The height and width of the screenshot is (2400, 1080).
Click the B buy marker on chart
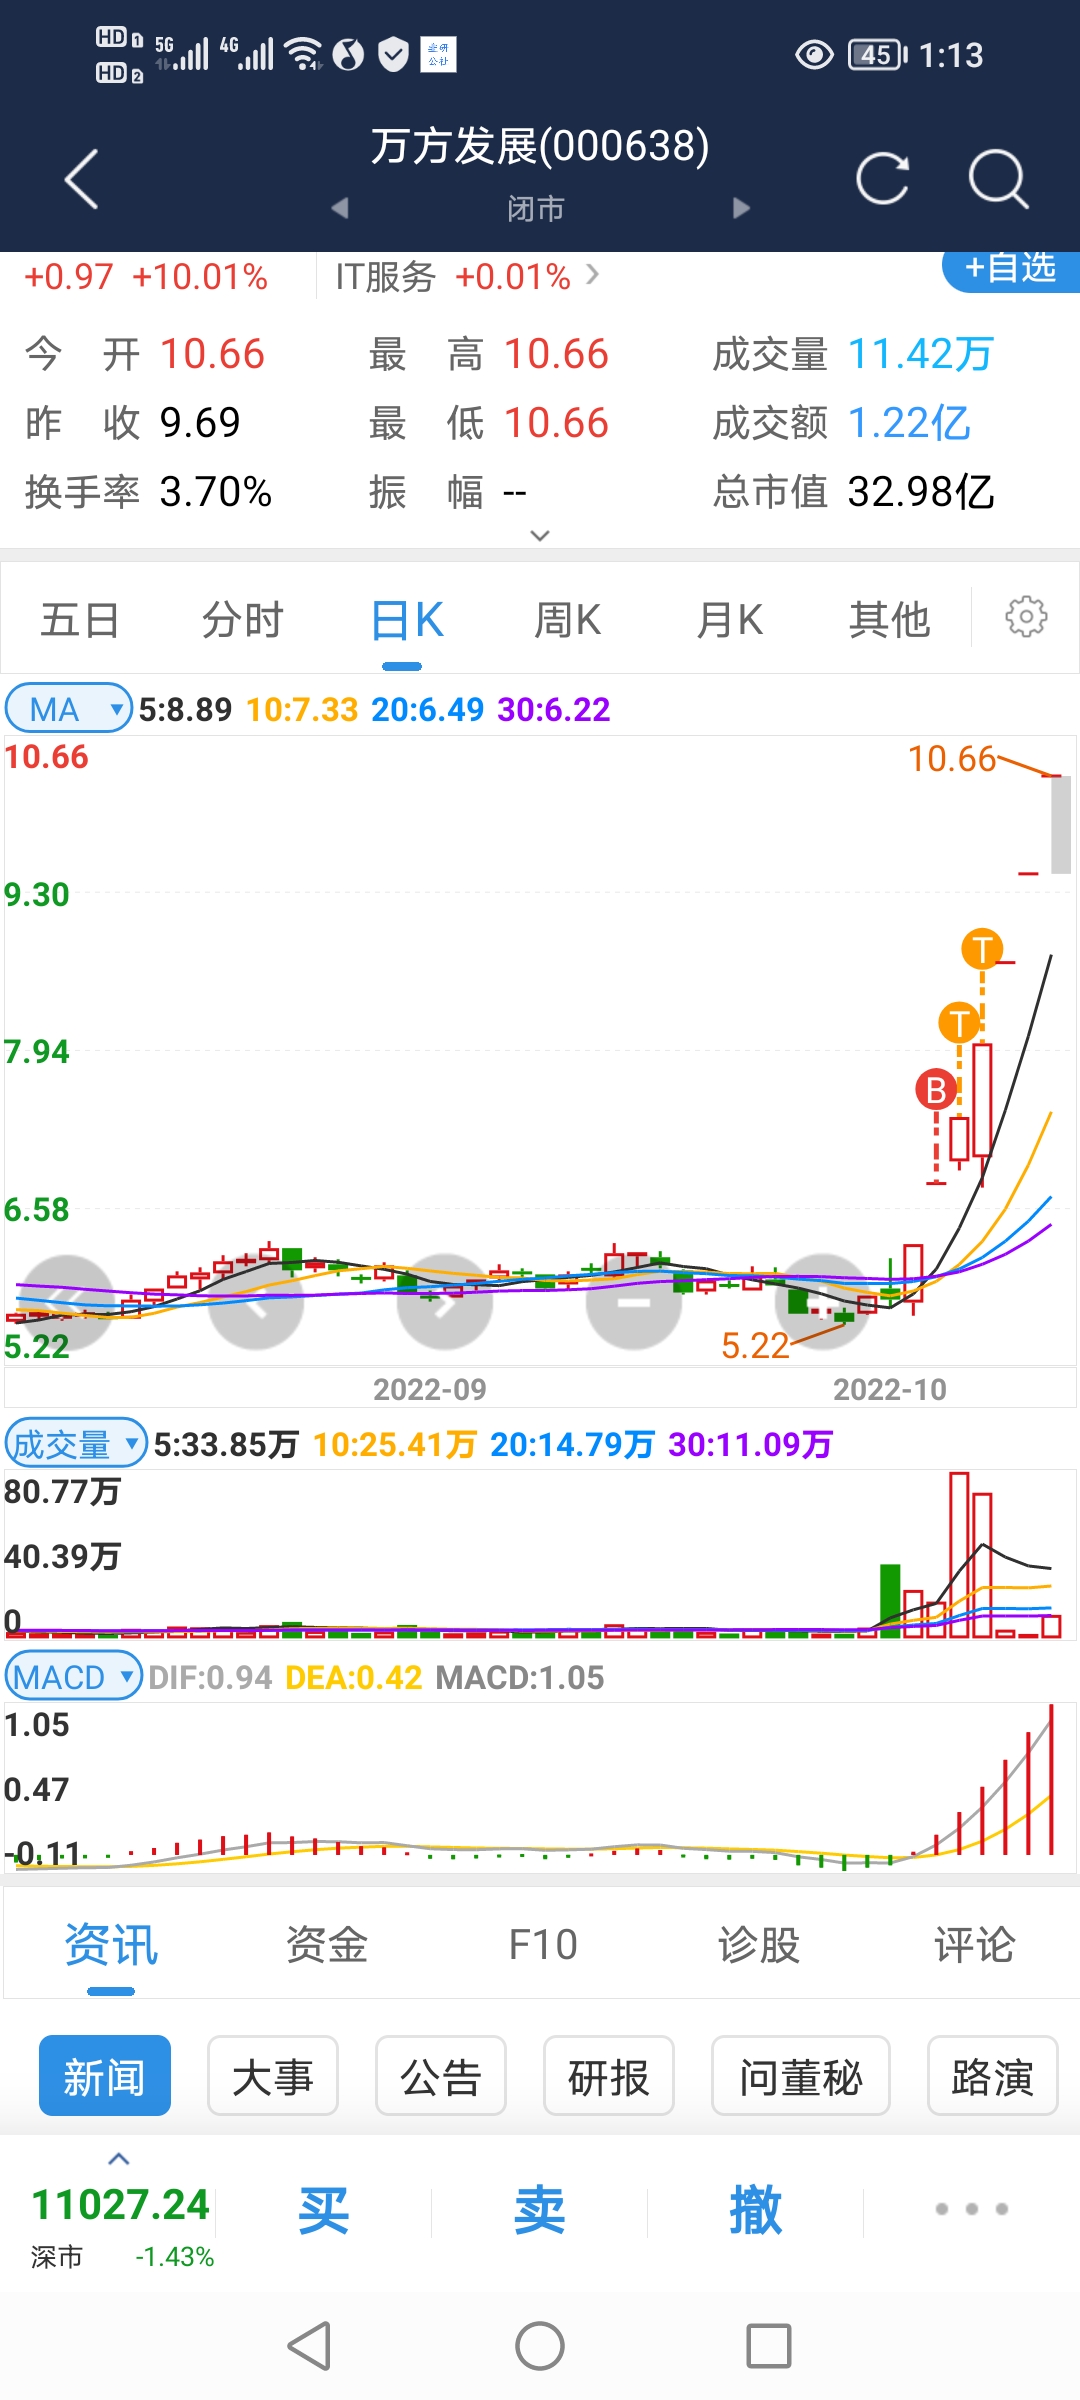click(936, 1090)
